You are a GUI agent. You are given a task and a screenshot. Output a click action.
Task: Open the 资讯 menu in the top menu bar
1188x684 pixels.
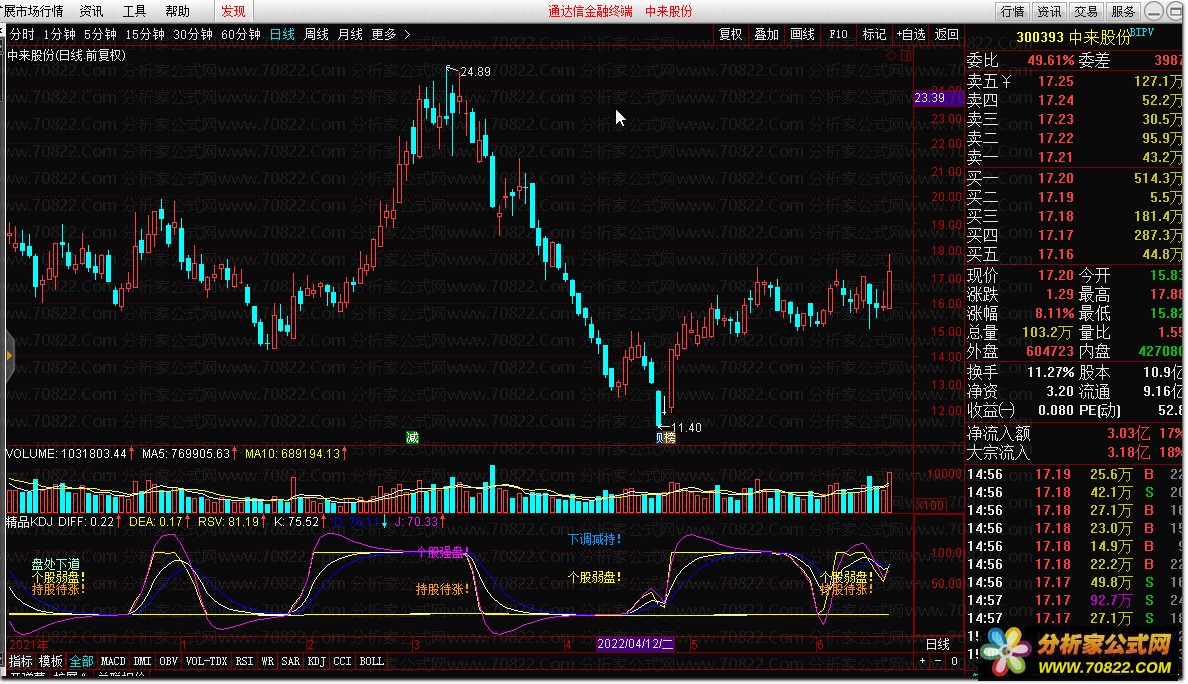pos(91,11)
